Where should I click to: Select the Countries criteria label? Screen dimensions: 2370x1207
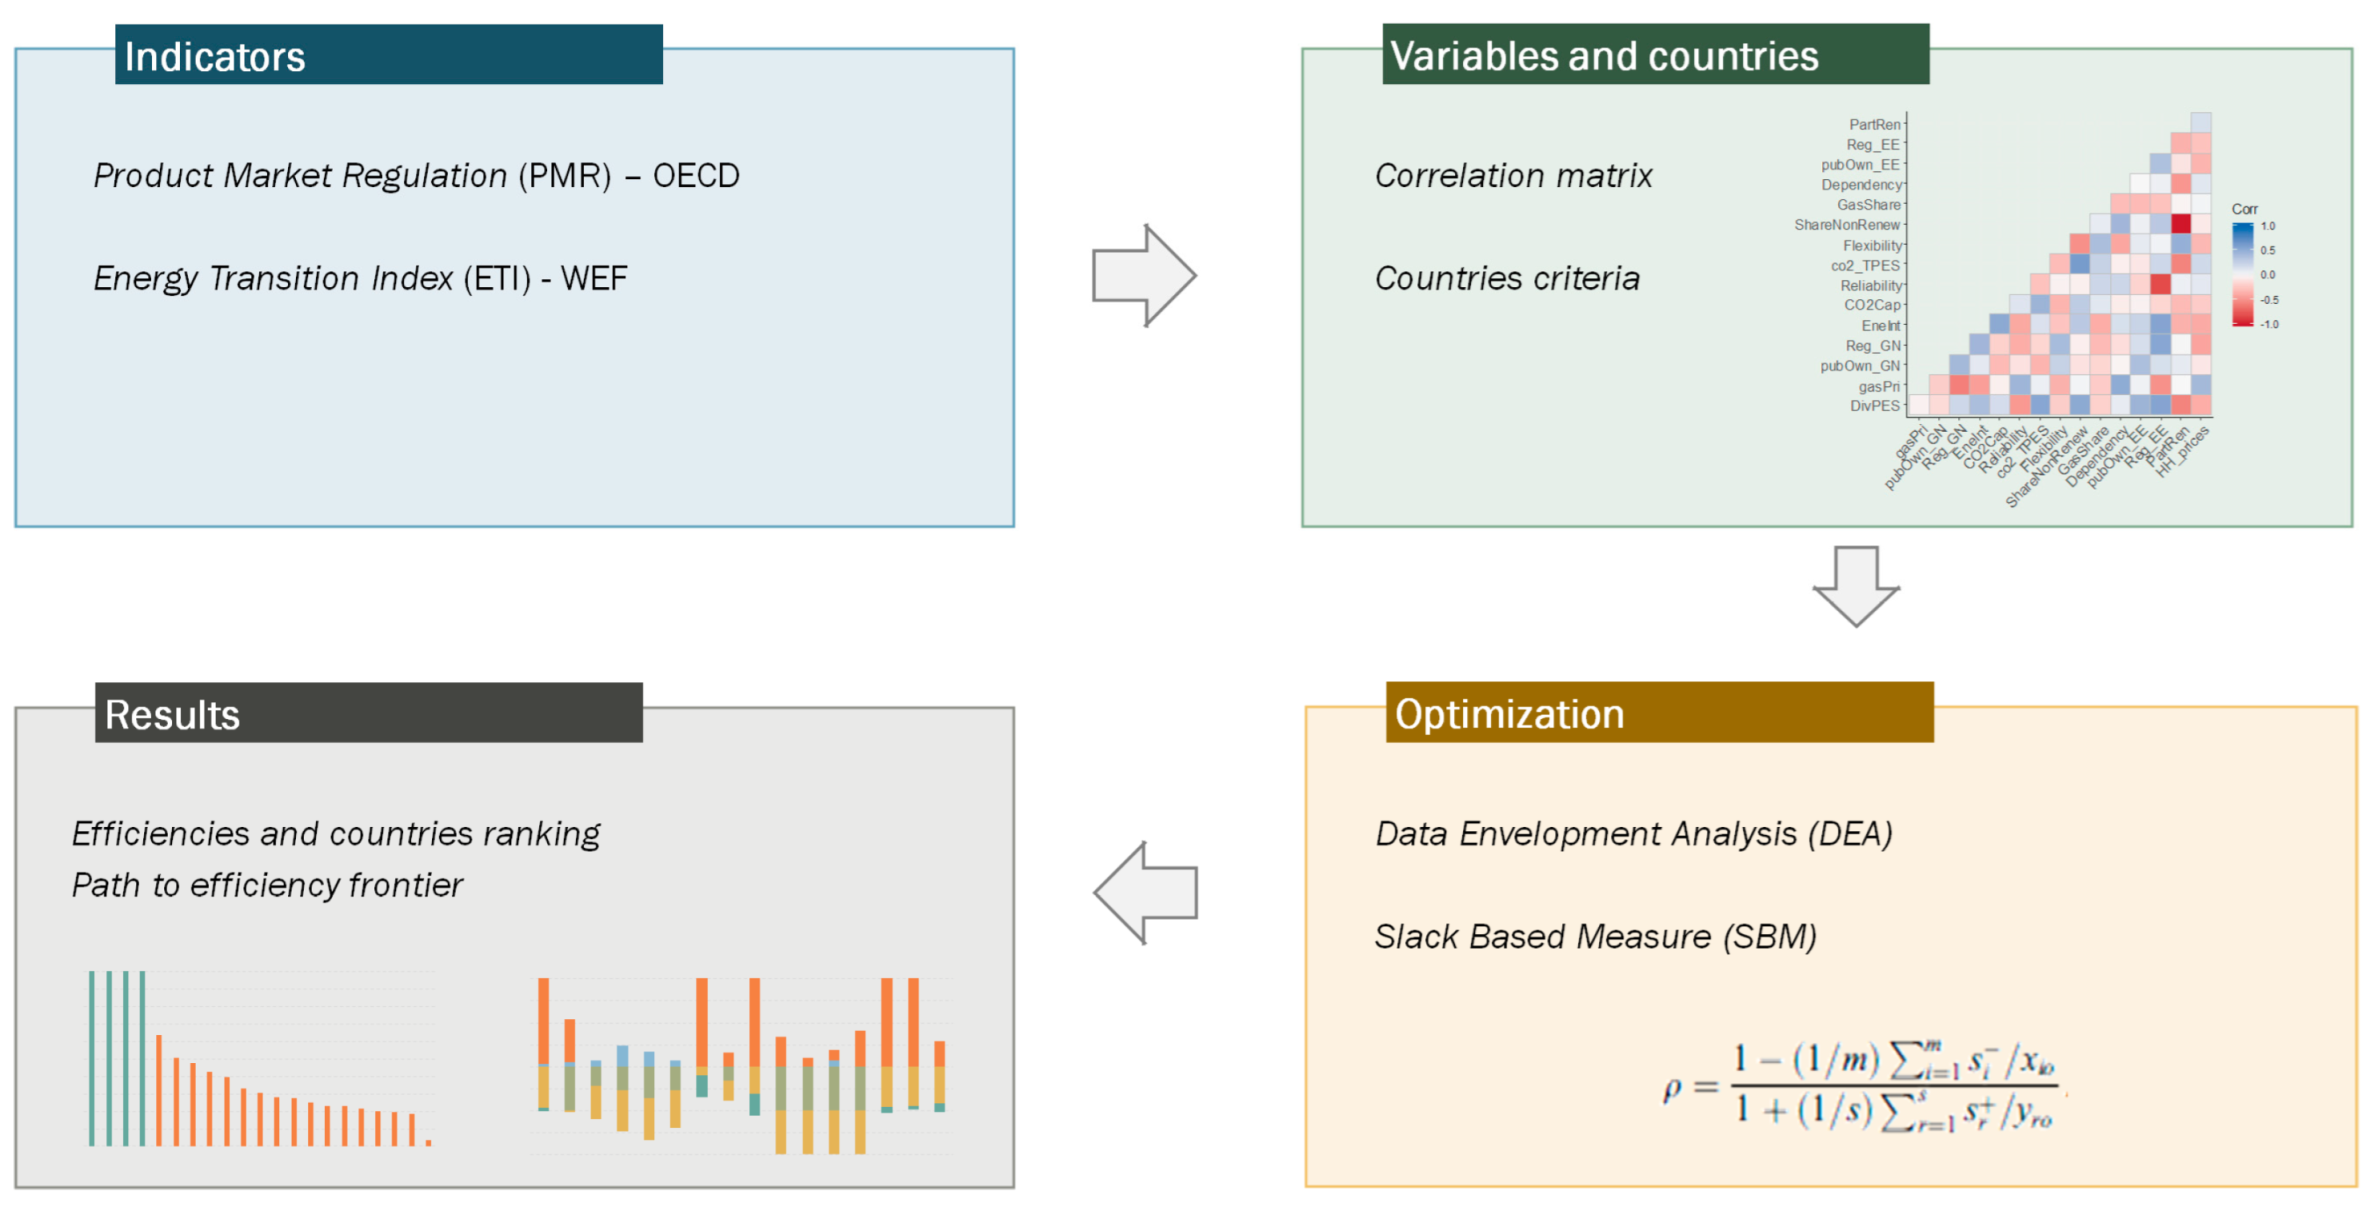point(1507,278)
